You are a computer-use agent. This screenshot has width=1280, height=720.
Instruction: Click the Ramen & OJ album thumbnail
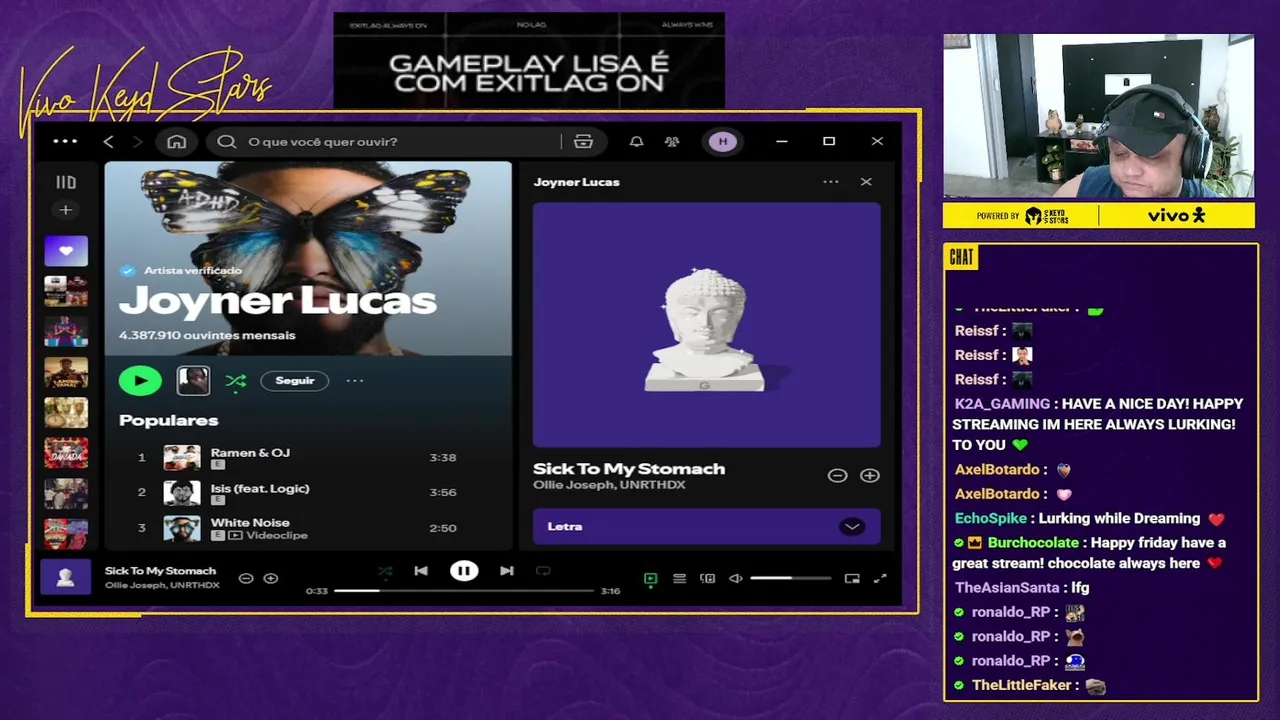182,458
